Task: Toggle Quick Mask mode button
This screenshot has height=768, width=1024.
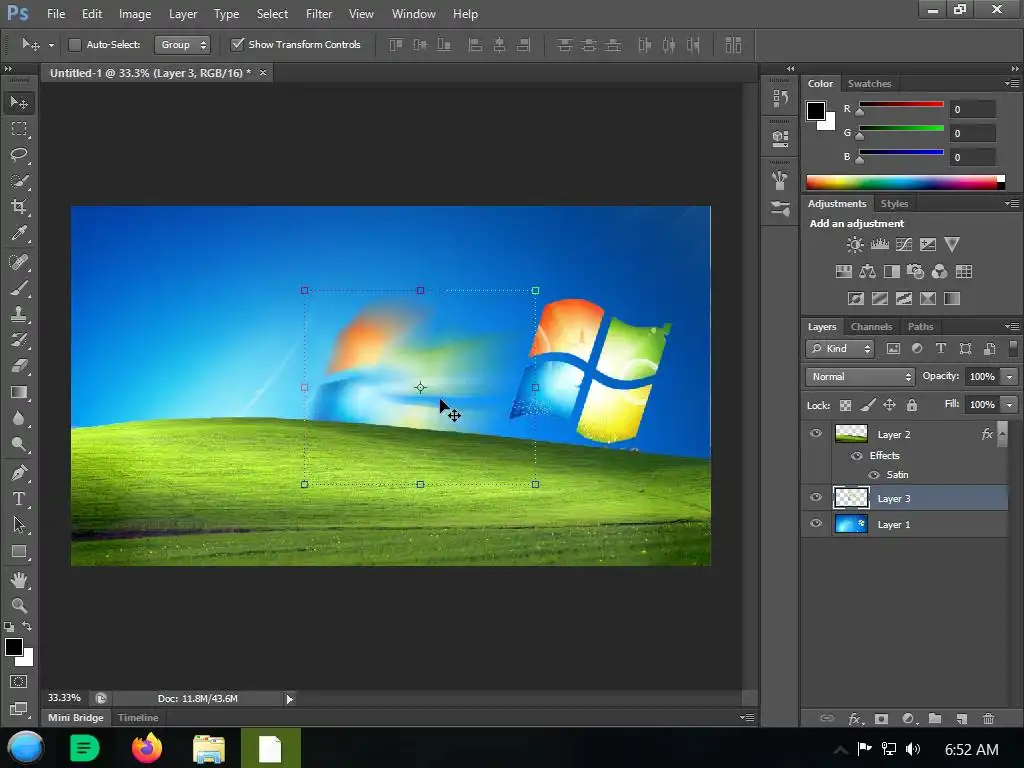Action: pos(19,682)
